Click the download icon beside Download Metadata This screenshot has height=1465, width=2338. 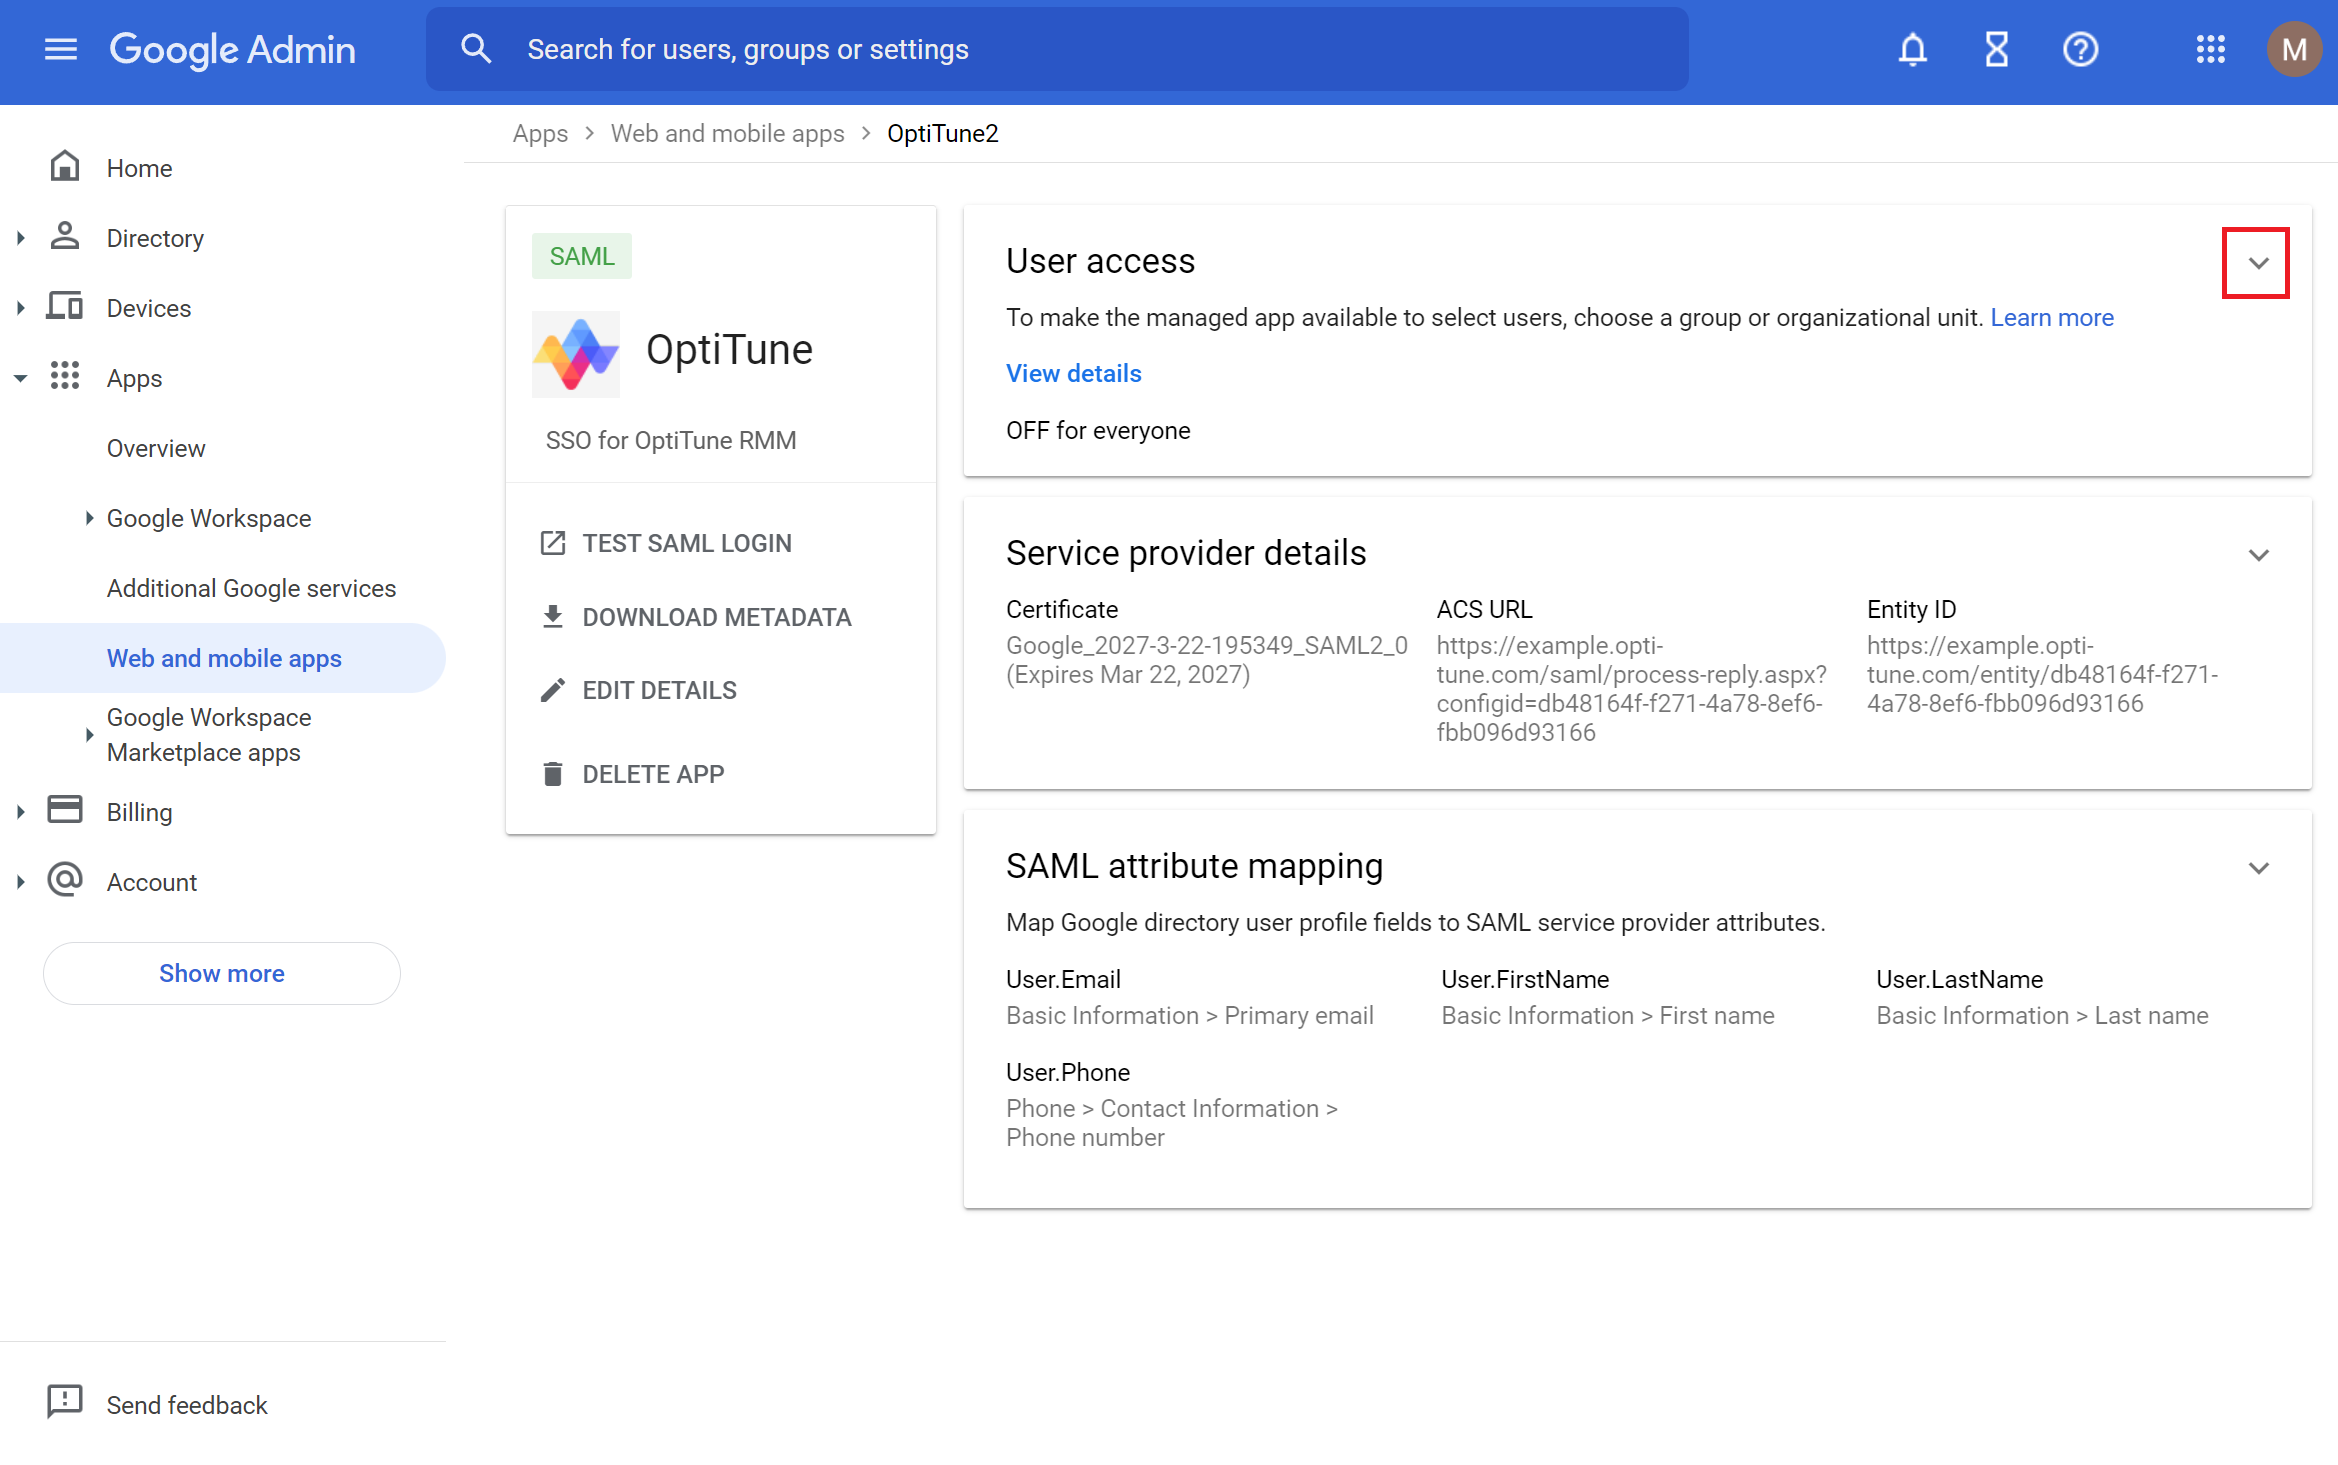click(553, 617)
